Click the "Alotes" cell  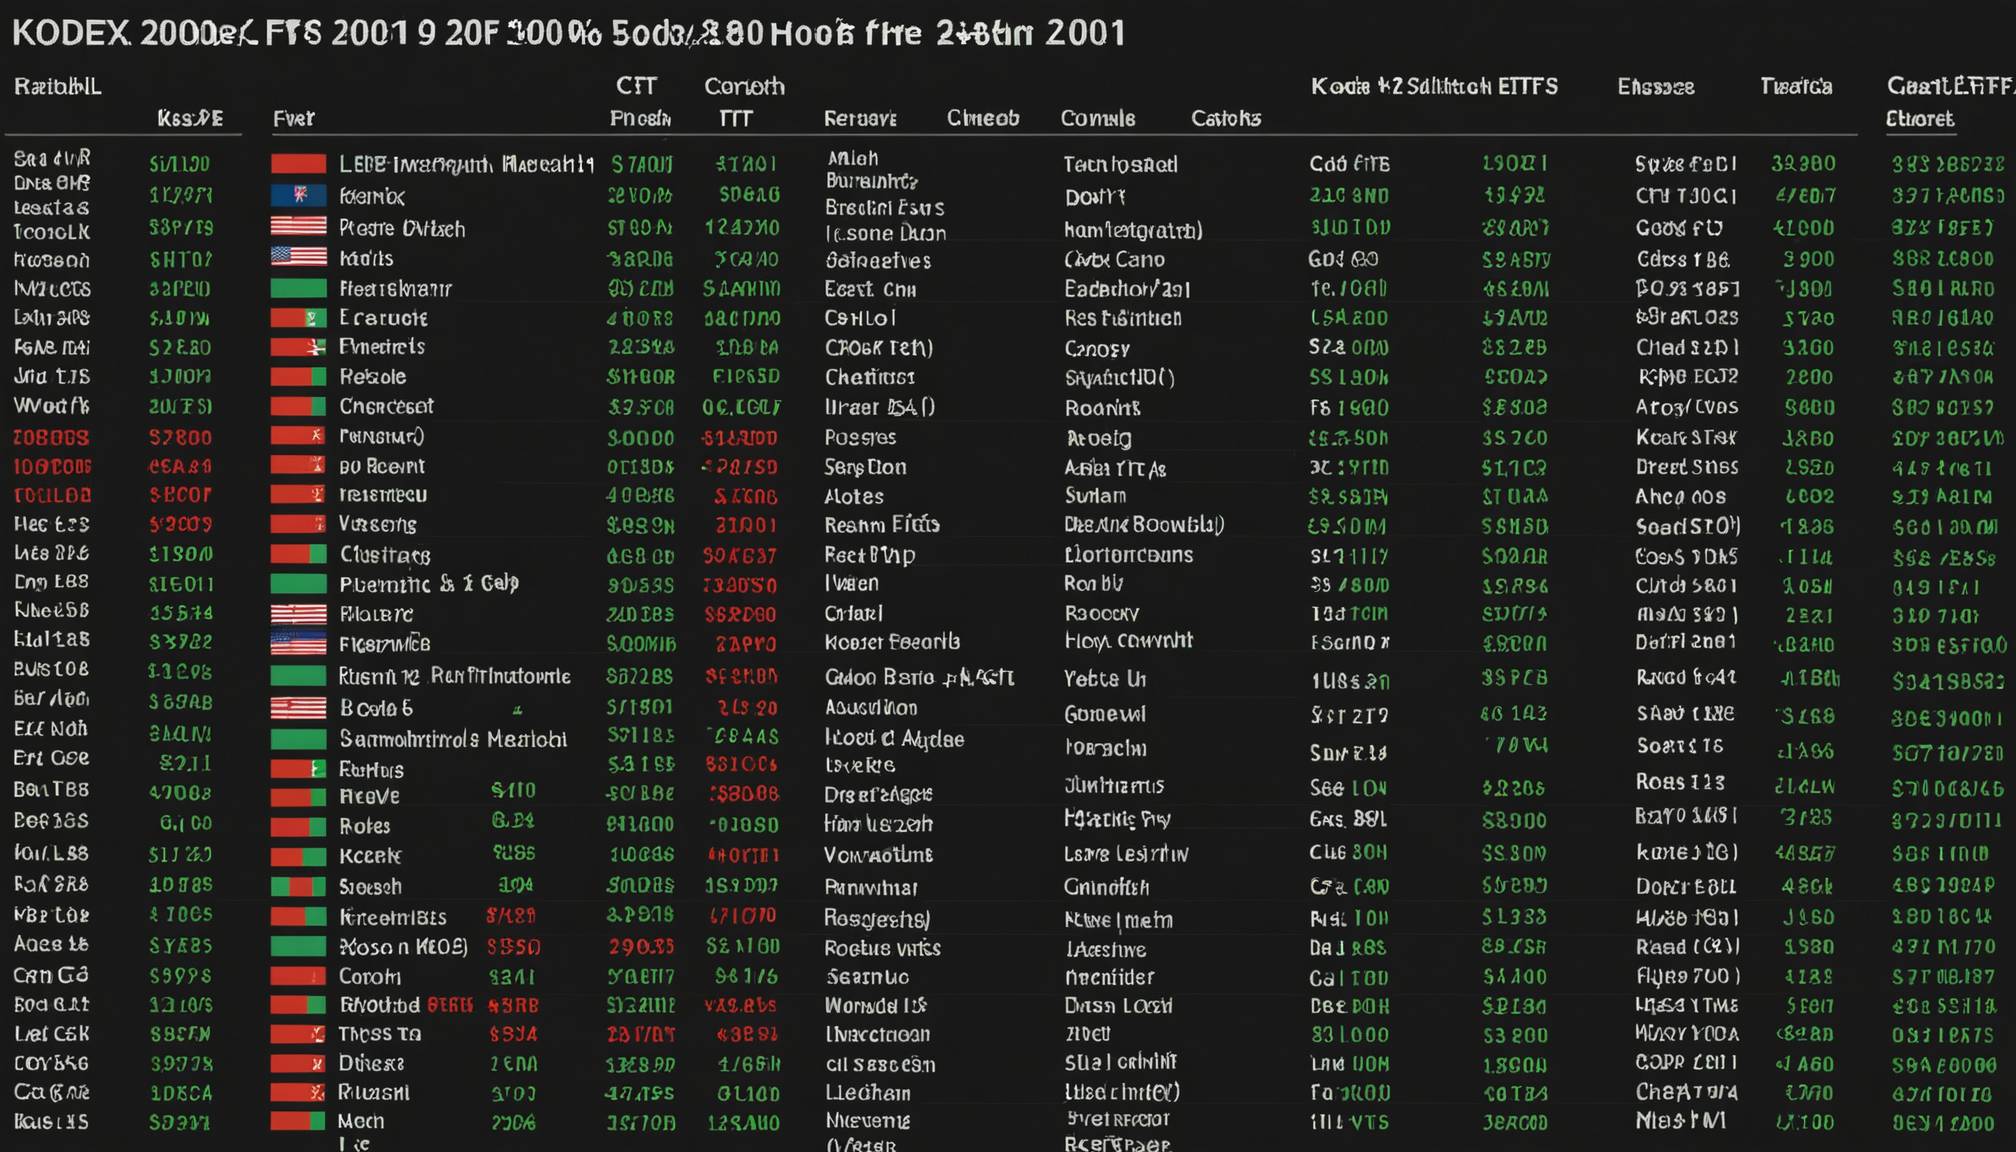tap(854, 497)
